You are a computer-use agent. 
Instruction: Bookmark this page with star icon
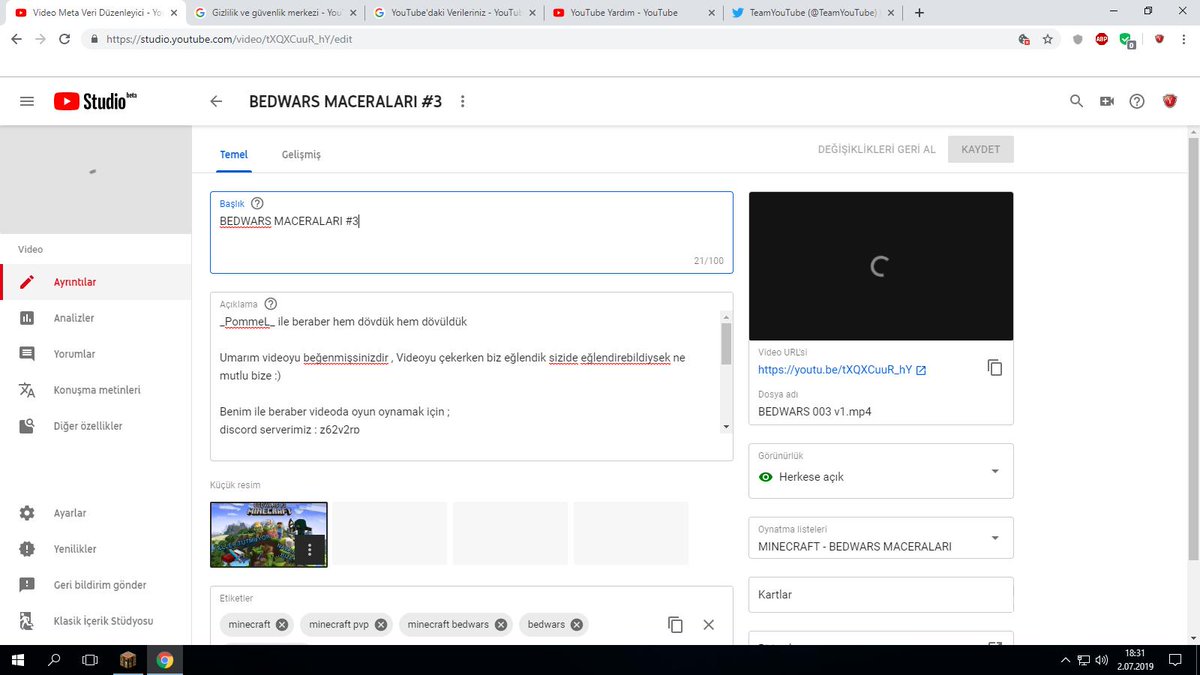[1047, 39]
